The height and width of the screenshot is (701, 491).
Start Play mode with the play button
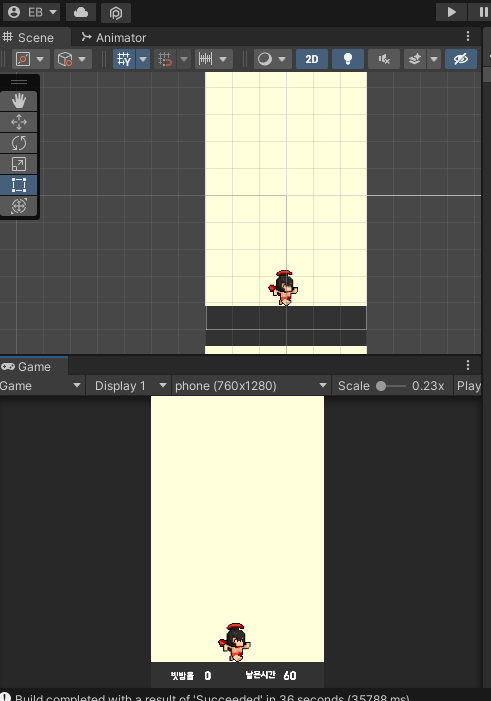click(452, 12)
